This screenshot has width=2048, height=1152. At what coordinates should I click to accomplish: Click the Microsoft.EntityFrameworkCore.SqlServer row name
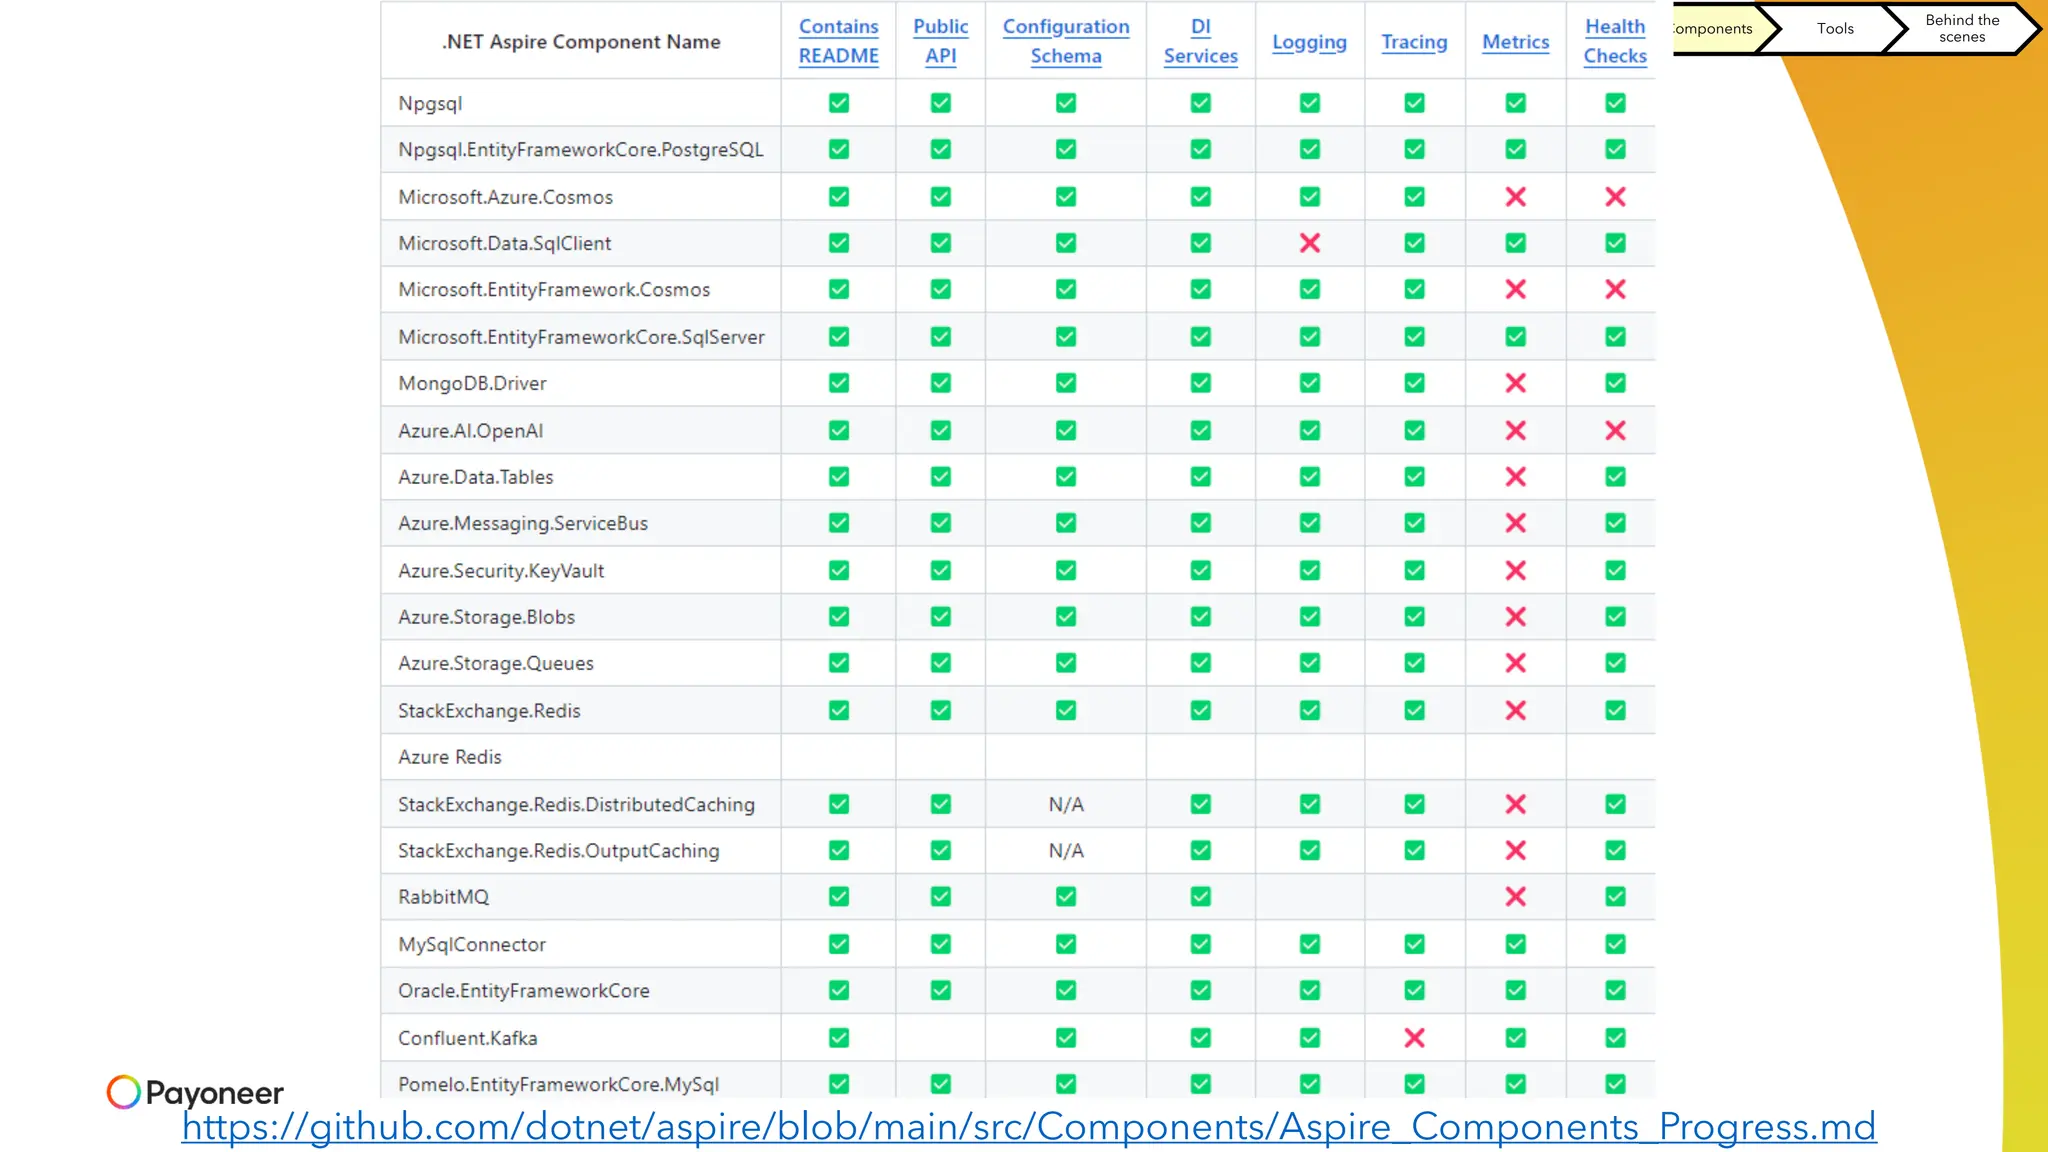point(581,337)
